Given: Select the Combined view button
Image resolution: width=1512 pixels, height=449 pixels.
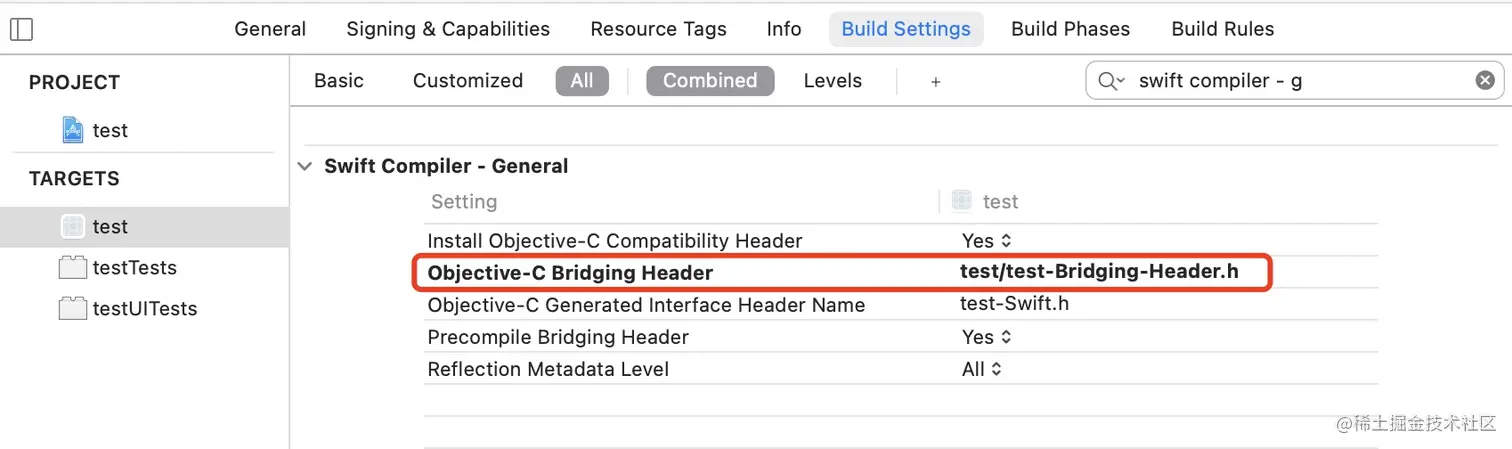Looking at the screenshot, I should point(710,81).
